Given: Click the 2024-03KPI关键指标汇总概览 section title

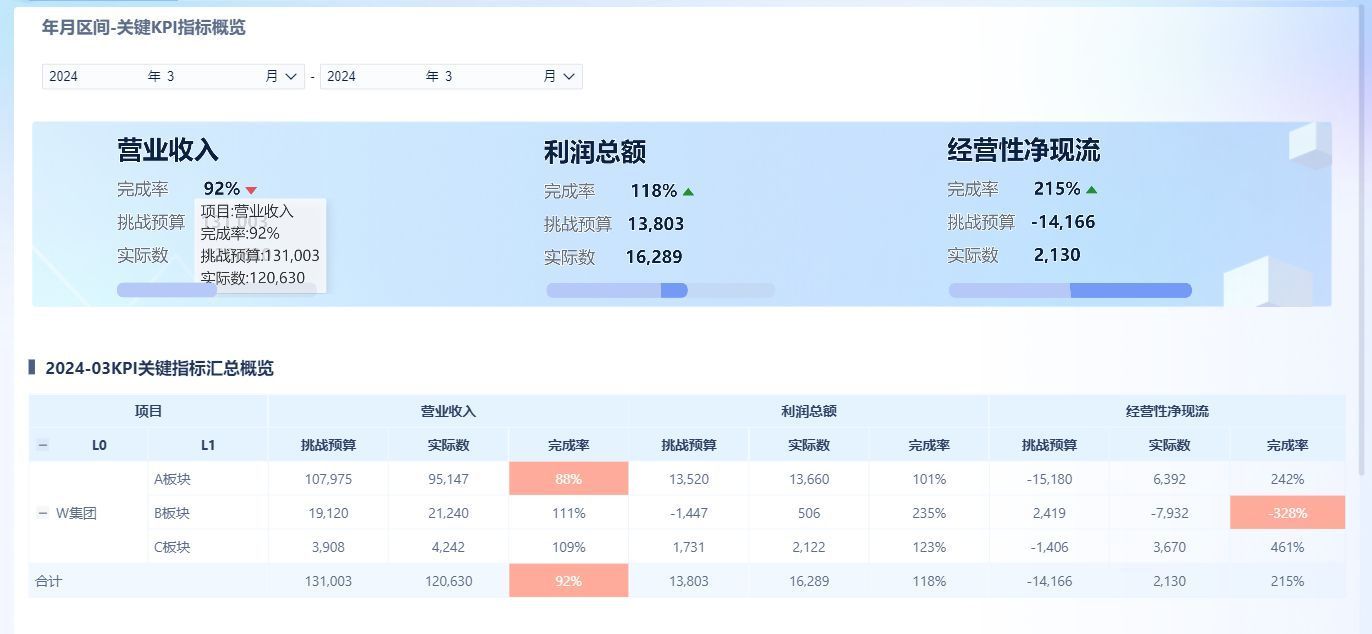Looking at the screenshot, I should (159, 368).
